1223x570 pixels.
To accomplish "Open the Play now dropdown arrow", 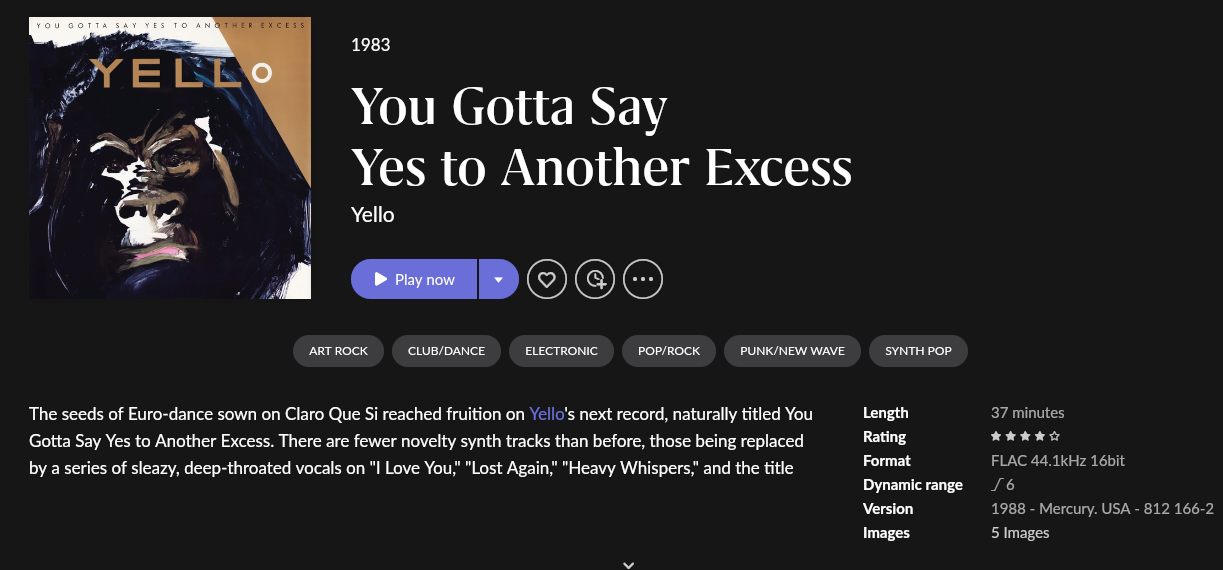I will pyautogui.click(x=498, y=279).
